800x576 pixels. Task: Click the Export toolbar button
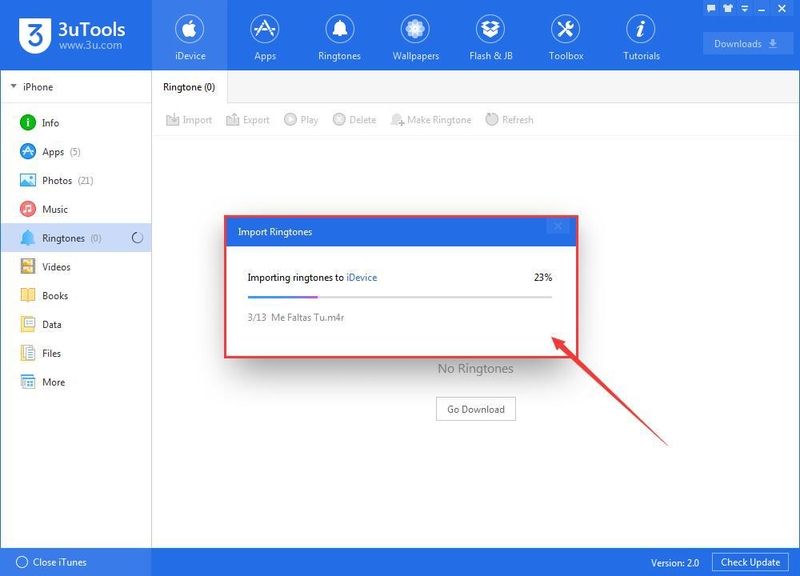pos(247,119)
